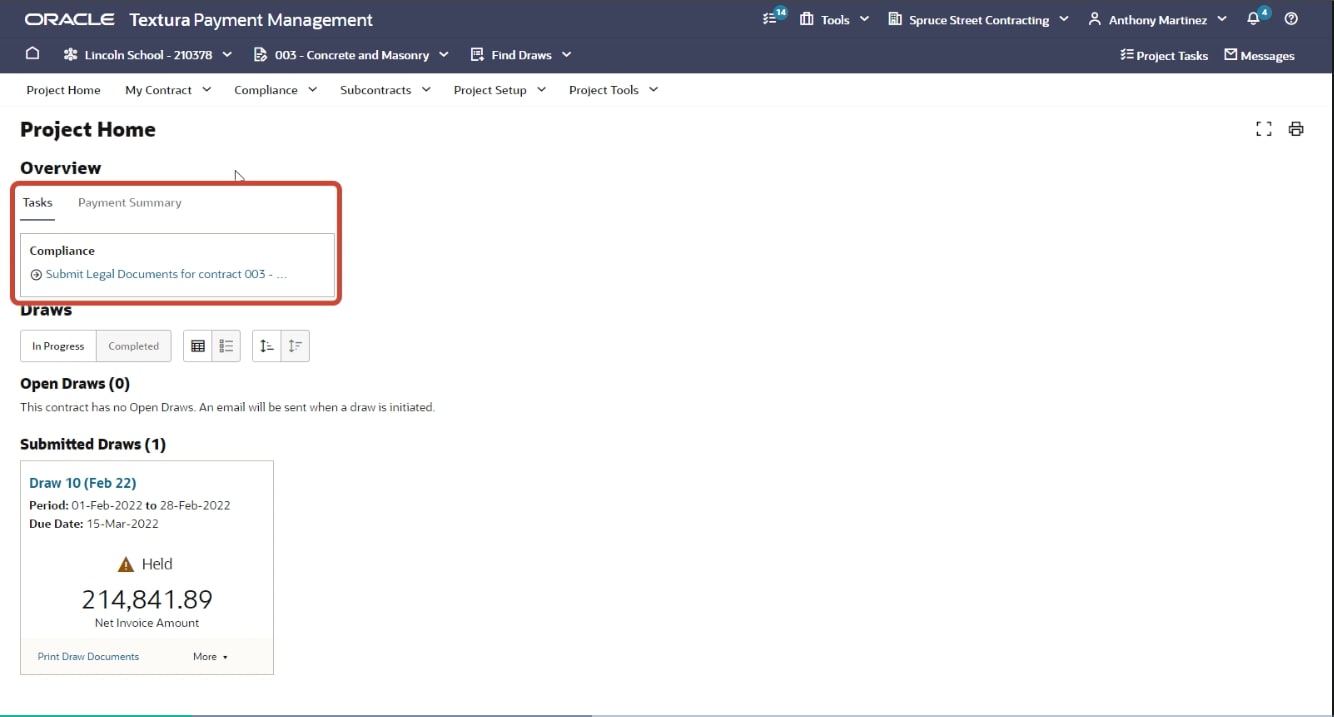Expand the 003 - Concrete and Masonry contract selector
Viewport: 1334px width, 717px height.
(351, 55)
